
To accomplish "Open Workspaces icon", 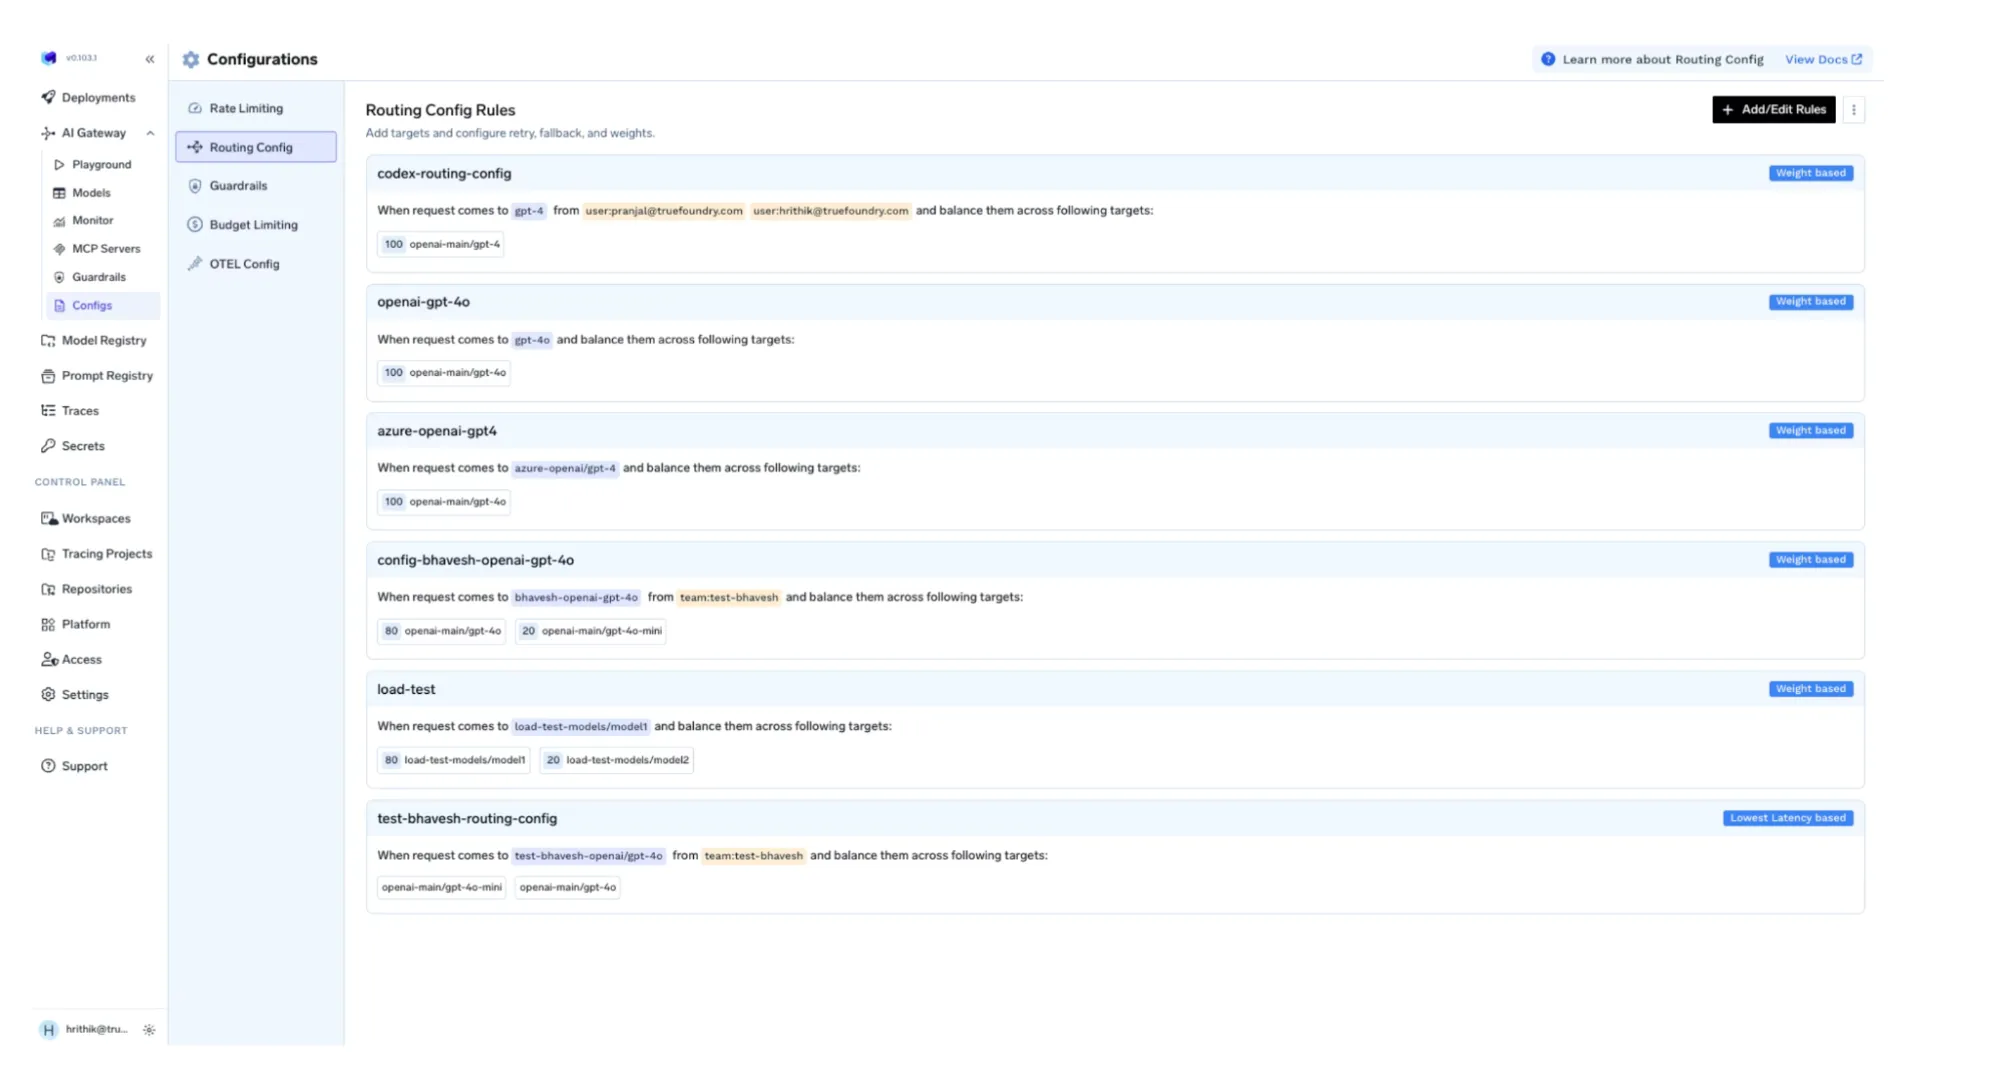I will pos(48,519).
